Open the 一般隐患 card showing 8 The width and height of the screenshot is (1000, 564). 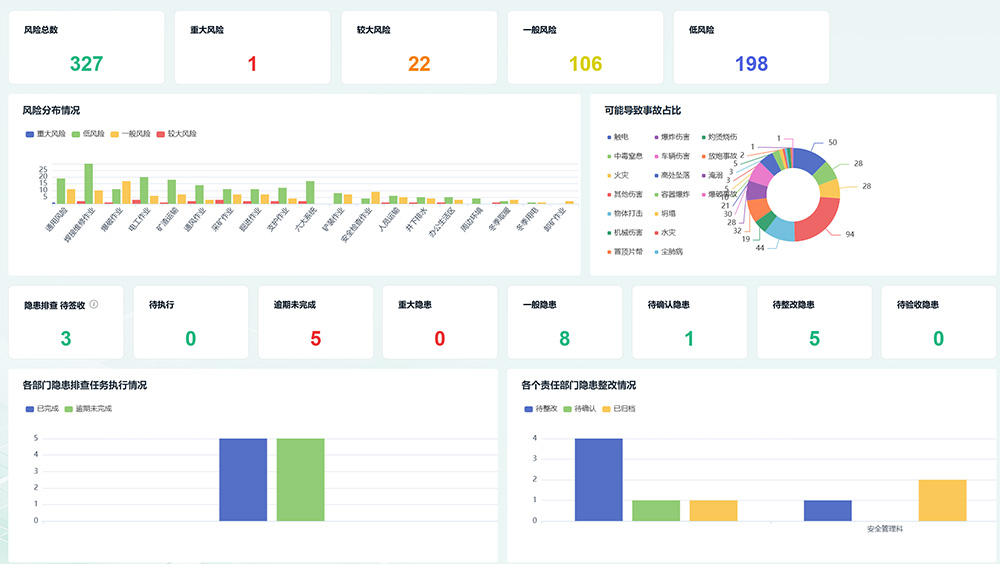565,322
